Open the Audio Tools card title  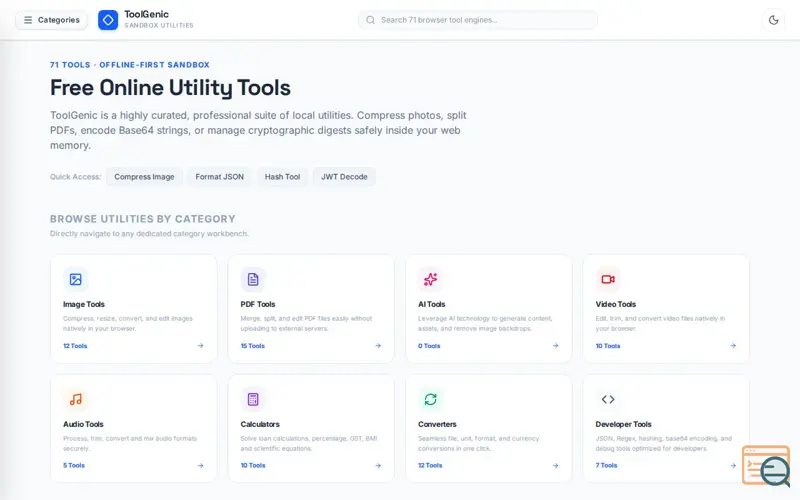(x=83, y=424)
